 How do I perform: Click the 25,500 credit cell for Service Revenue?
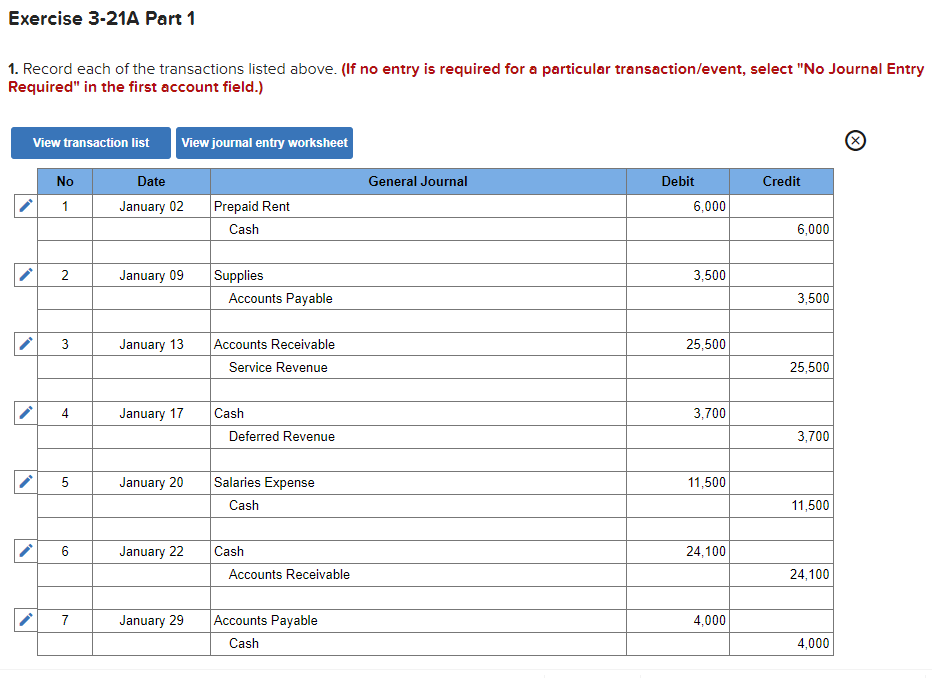click(782, 367)
